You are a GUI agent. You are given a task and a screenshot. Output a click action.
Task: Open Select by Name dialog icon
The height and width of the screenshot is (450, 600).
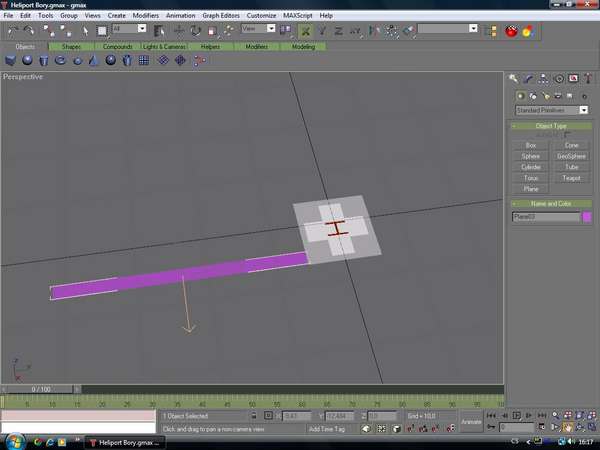159,31
